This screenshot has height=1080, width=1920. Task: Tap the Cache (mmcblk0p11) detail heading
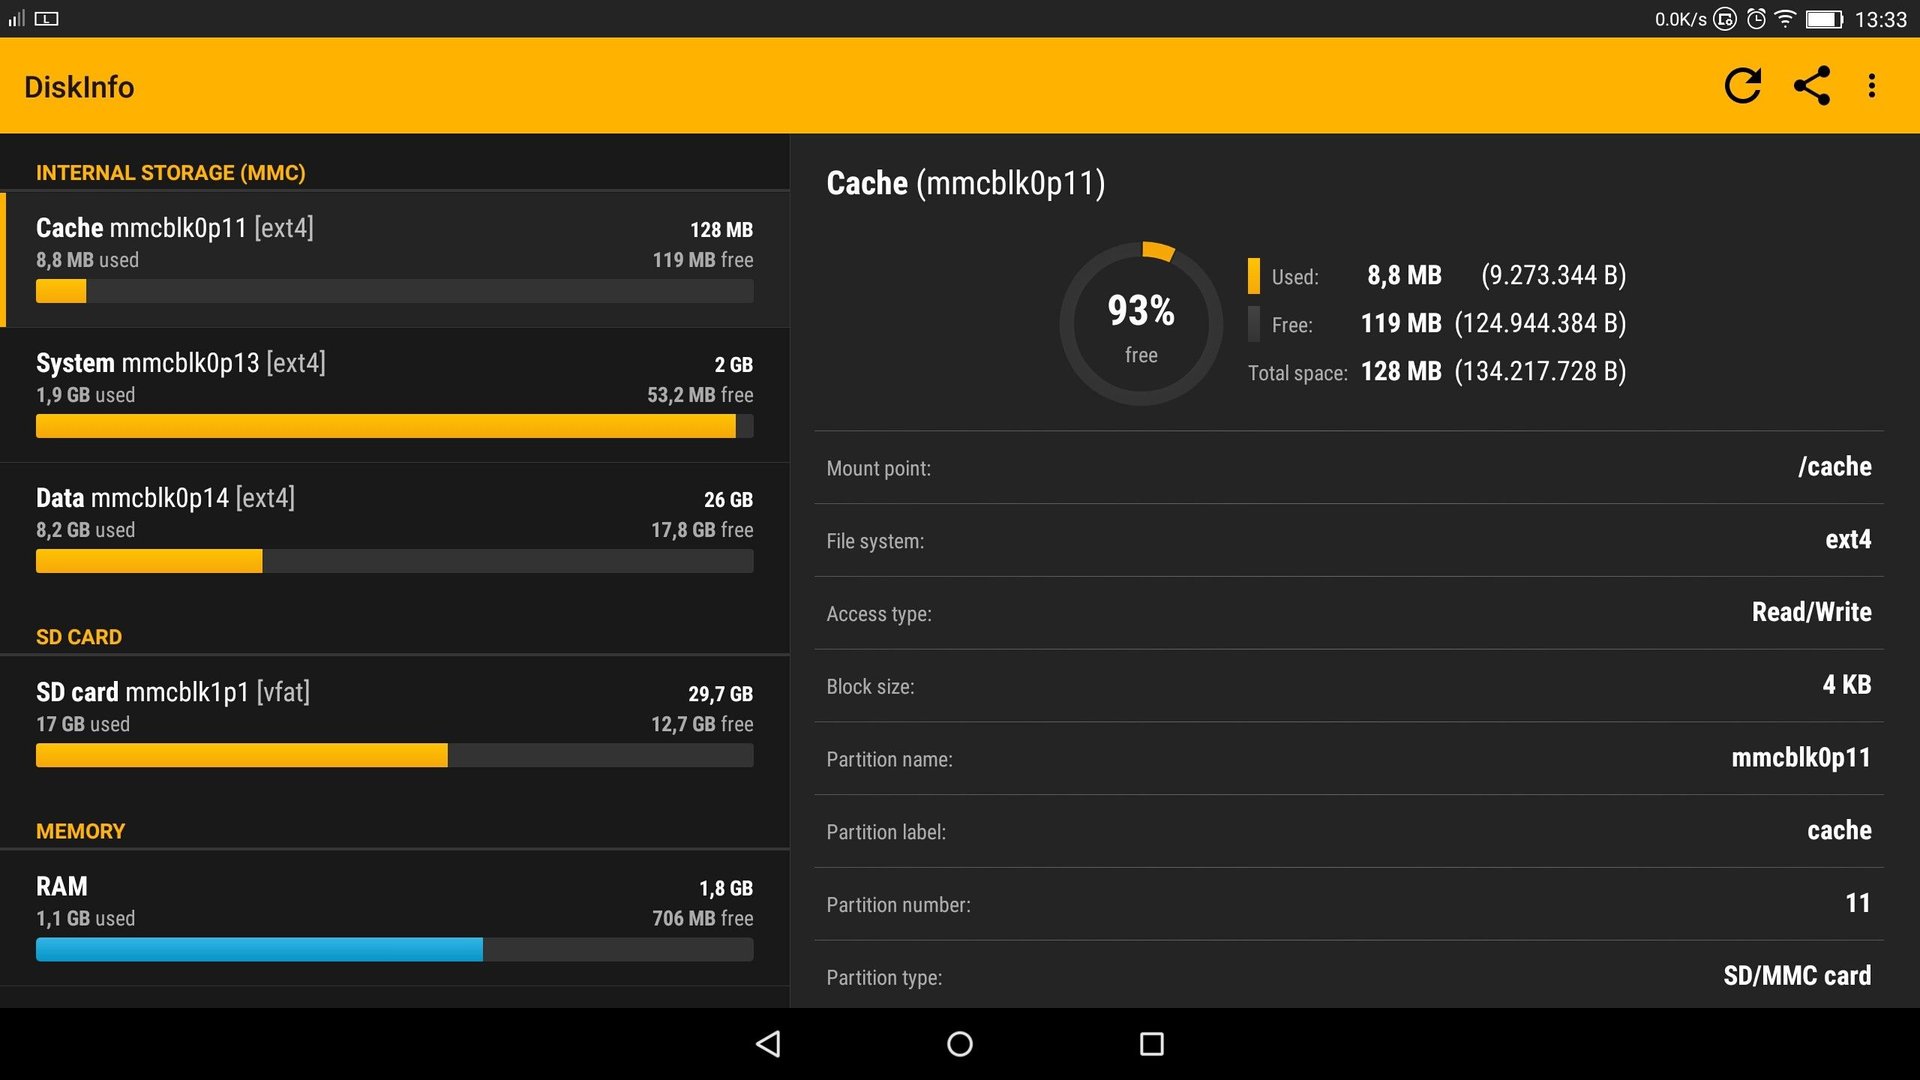tap(966, 183)
